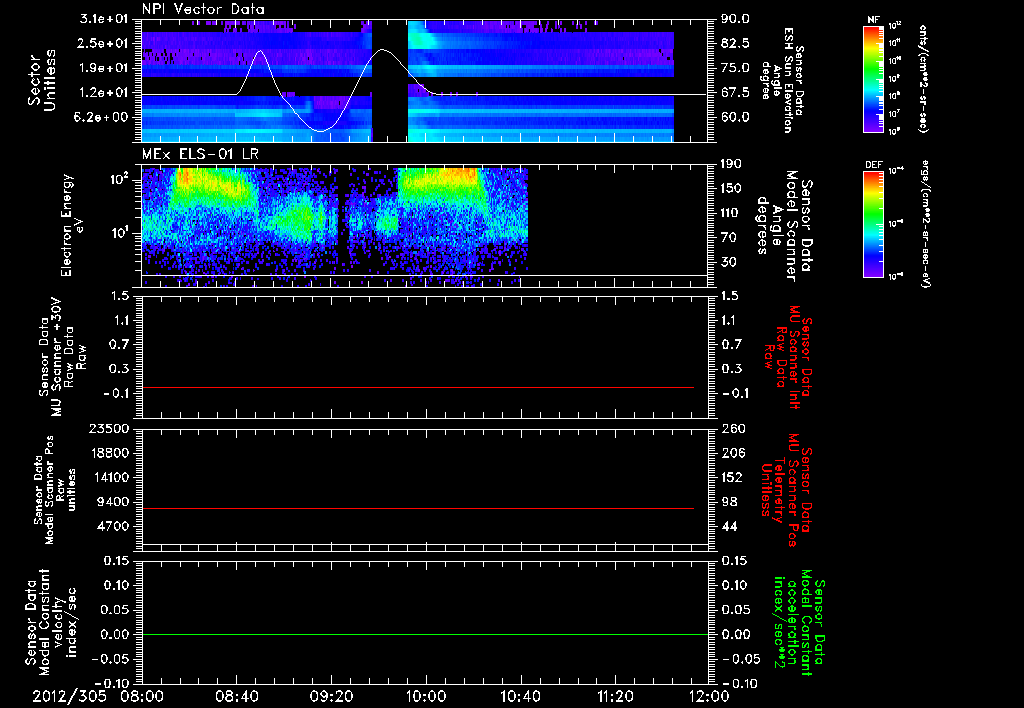This screenshot has height=708, width=1024.
Task: Click the 30 scanner angle tick label
Action: [x=728, y=262]
